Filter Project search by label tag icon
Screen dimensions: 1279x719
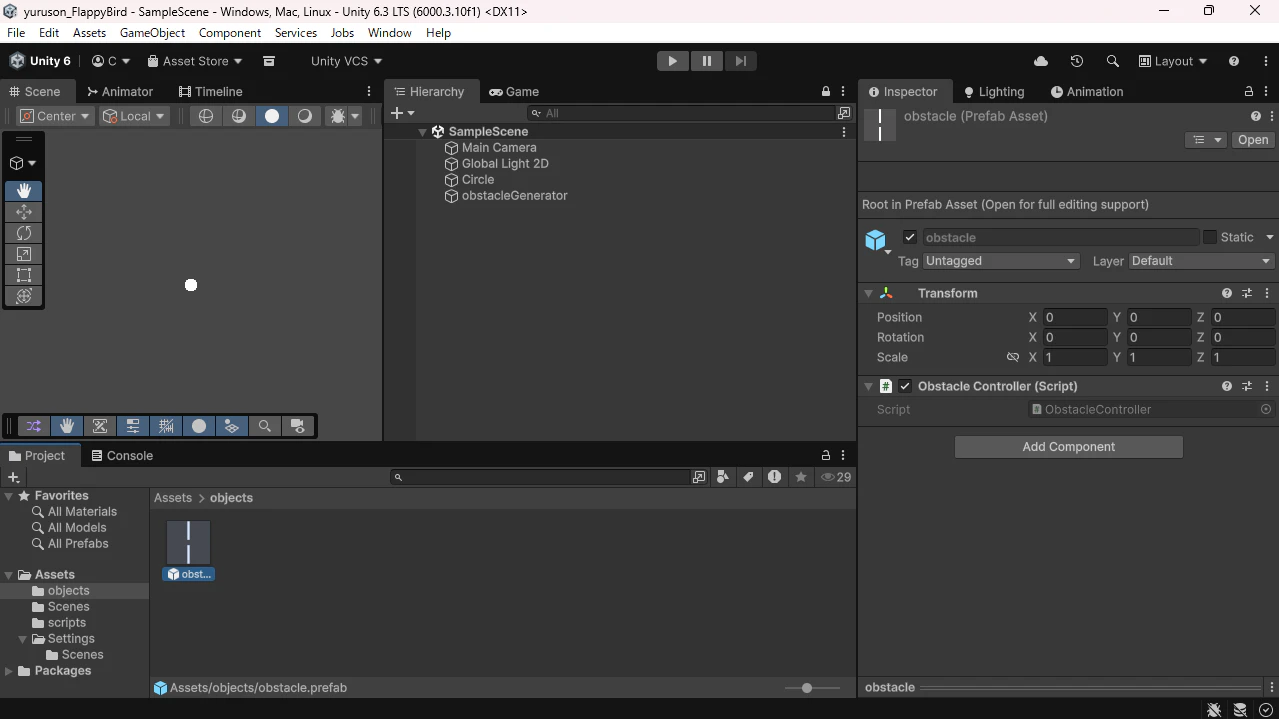tap(748, 477)
